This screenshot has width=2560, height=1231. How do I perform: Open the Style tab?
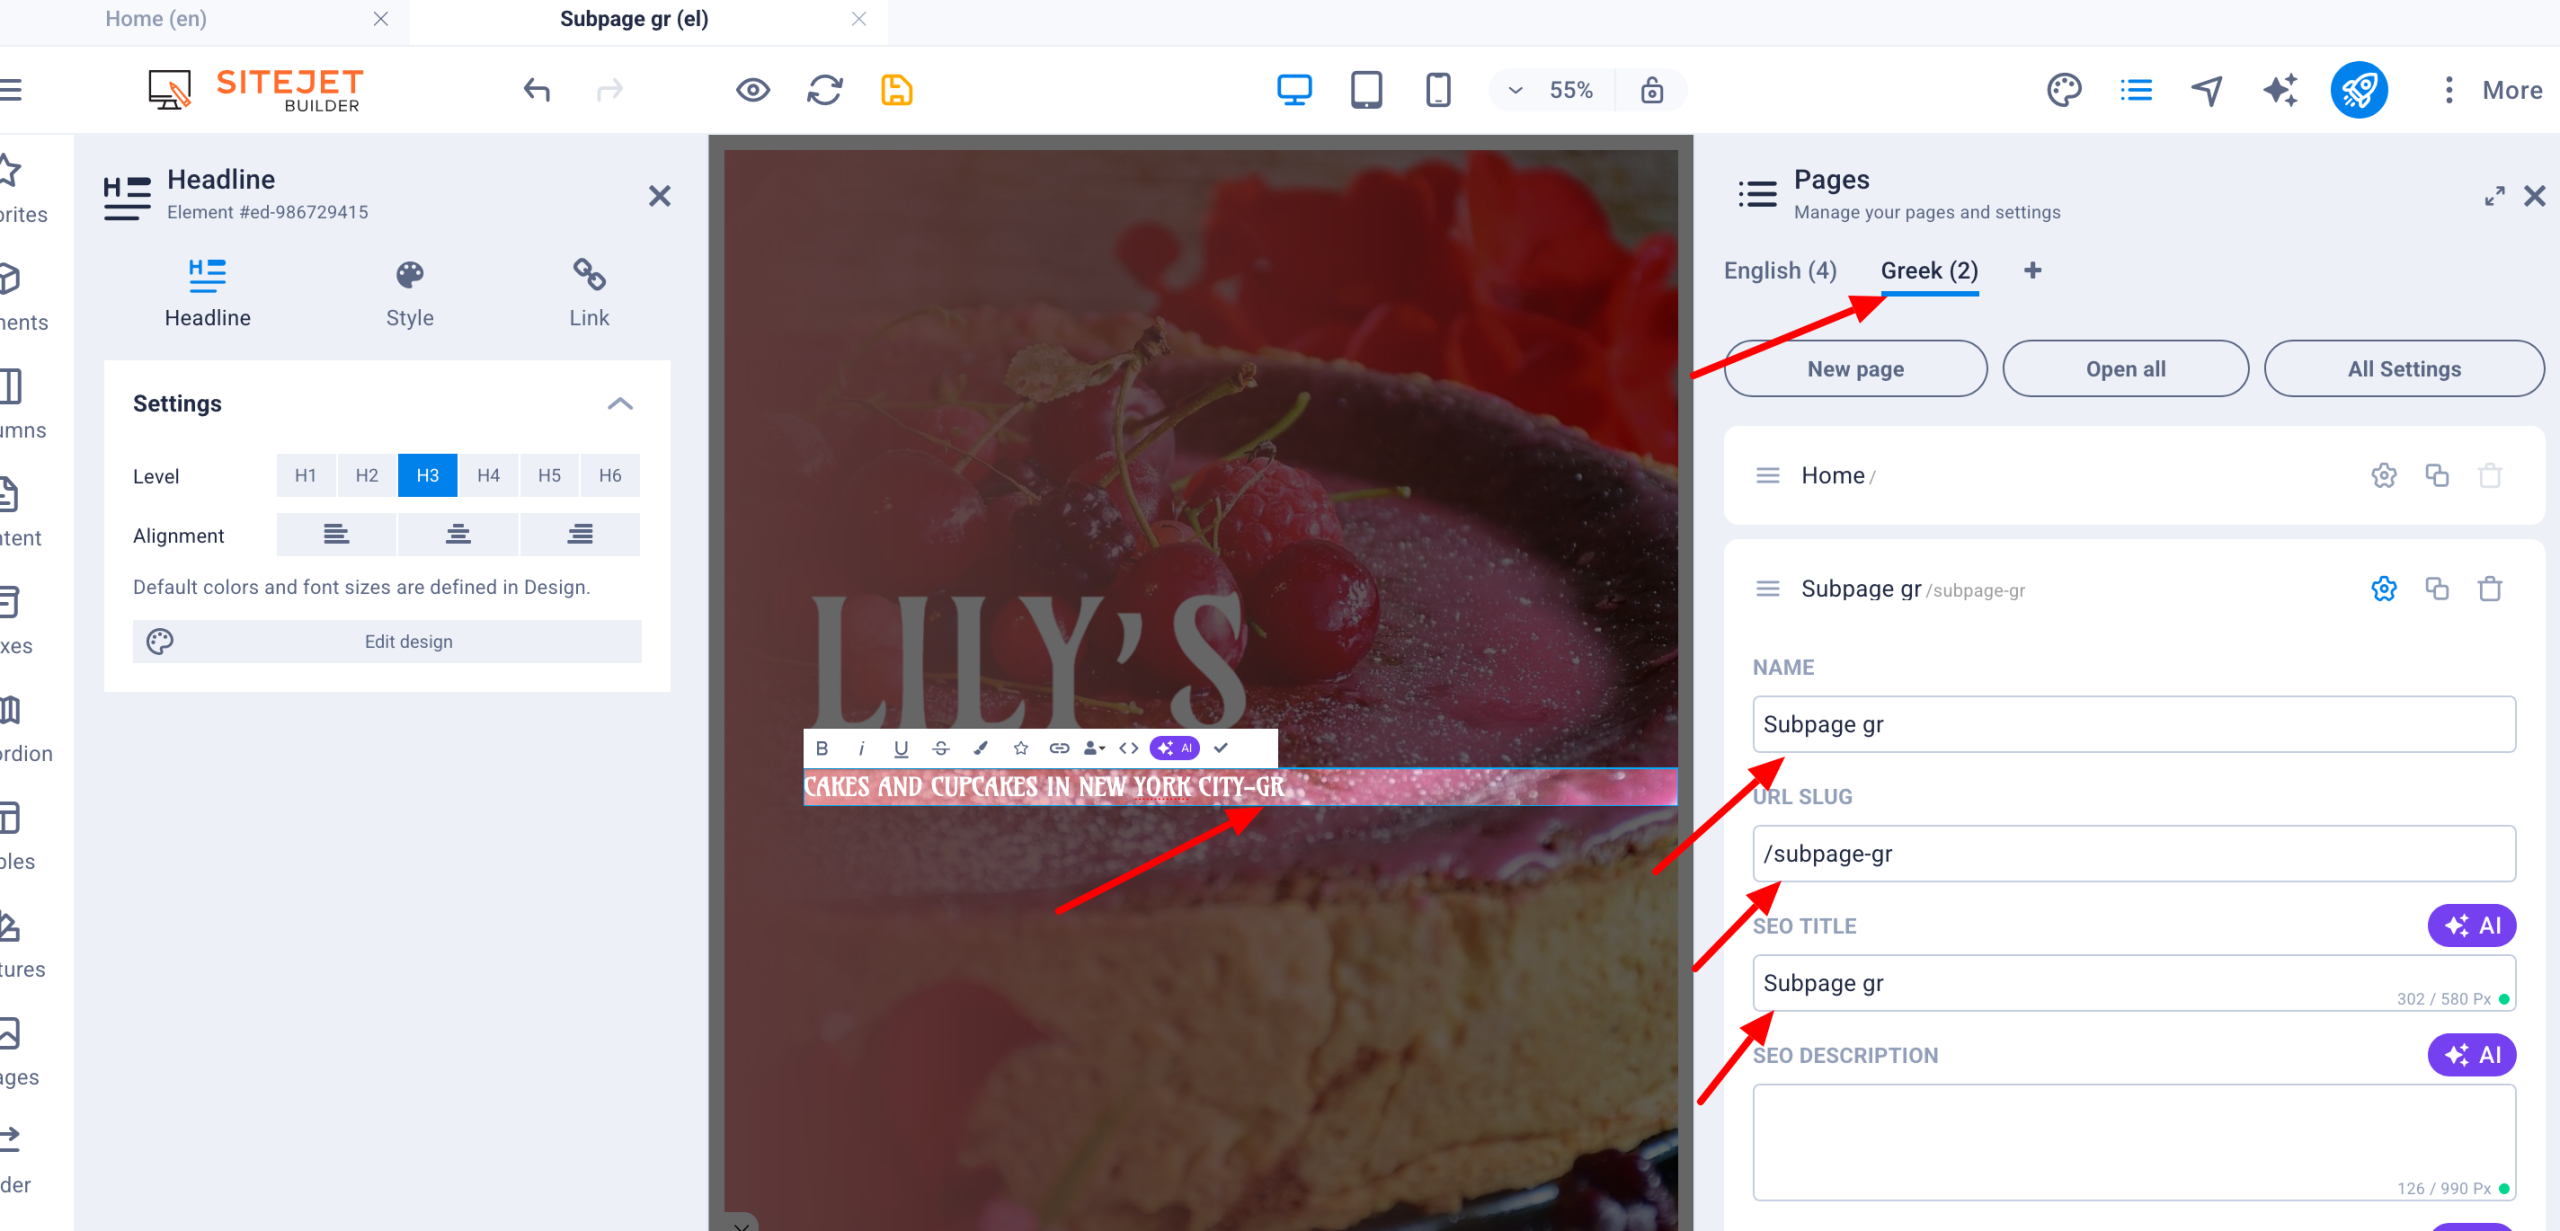click(x=409, y=294)
